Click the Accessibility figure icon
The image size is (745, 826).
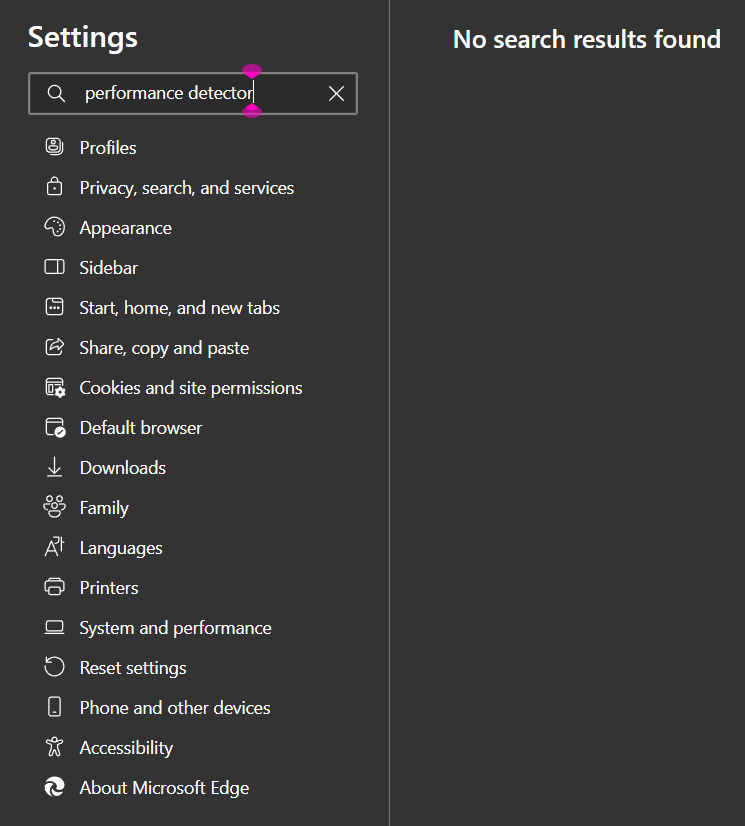[54, 747]
